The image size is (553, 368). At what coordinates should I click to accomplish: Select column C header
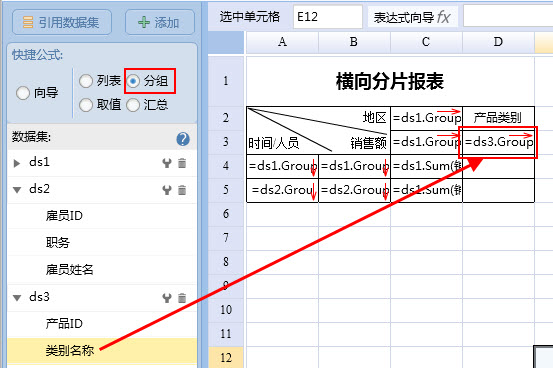tap(426, 42)
